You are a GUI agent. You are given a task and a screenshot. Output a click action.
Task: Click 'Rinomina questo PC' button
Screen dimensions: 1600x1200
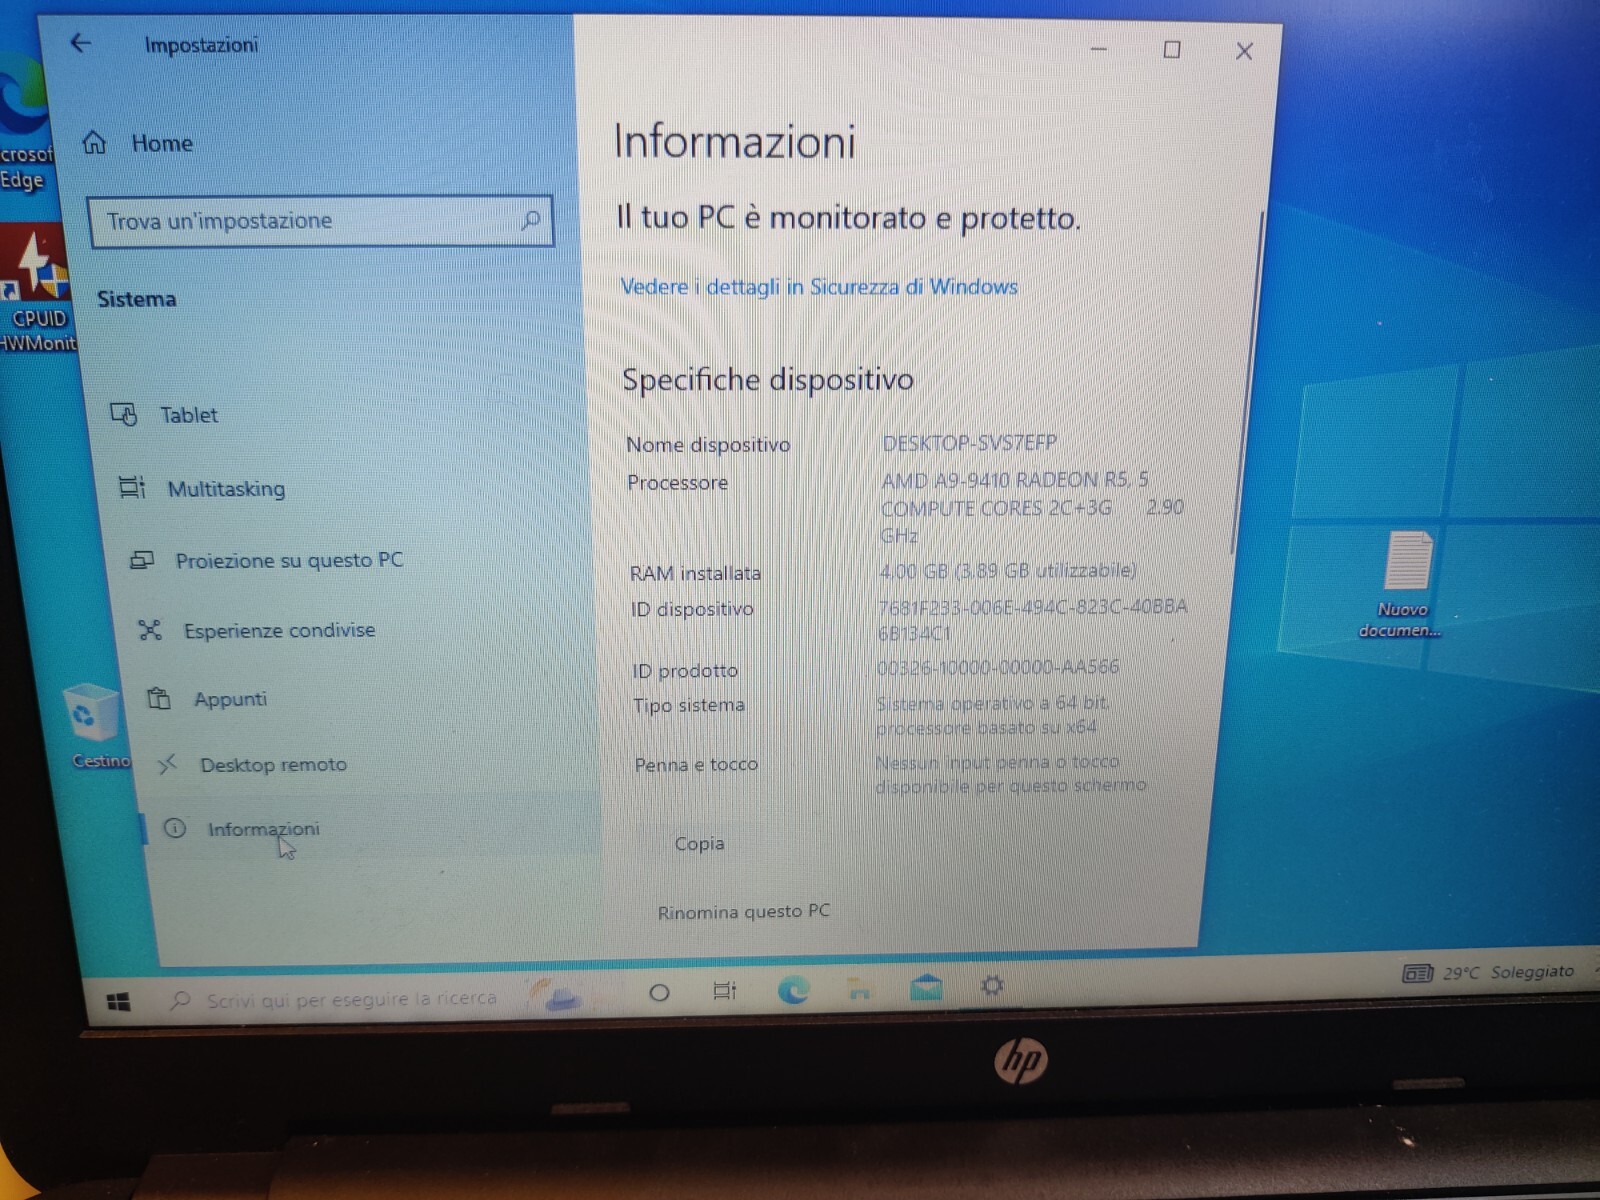(x=743, y=912)
